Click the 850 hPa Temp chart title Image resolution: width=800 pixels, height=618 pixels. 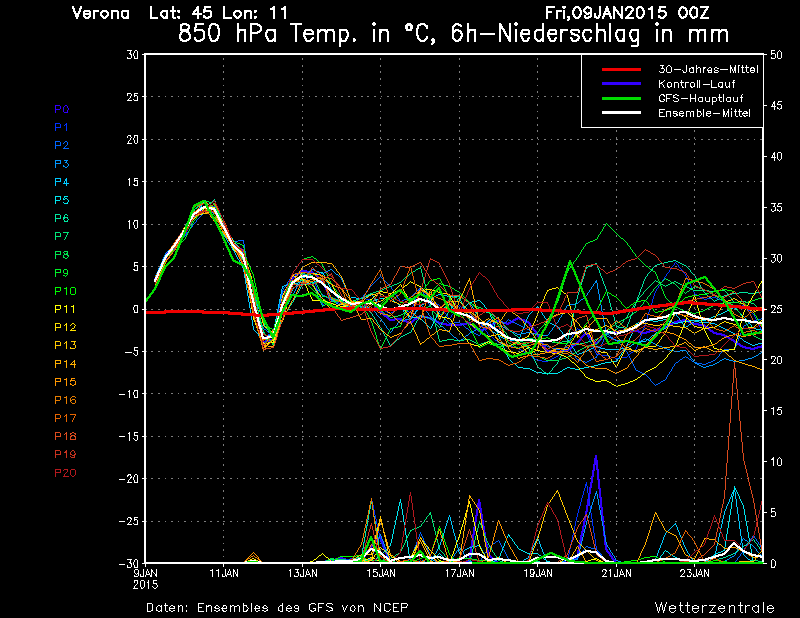coord(450,32)
